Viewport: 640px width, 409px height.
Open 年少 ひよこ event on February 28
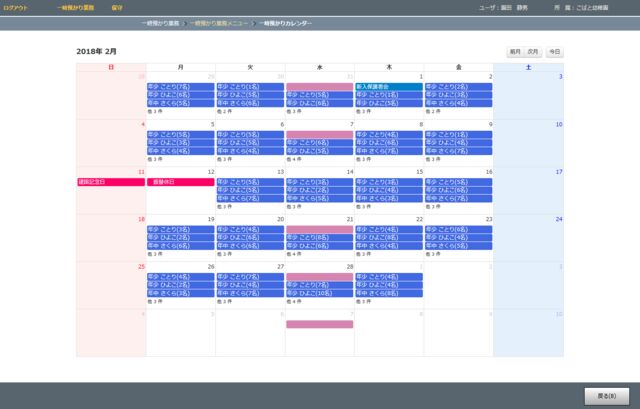pos(320,293)
